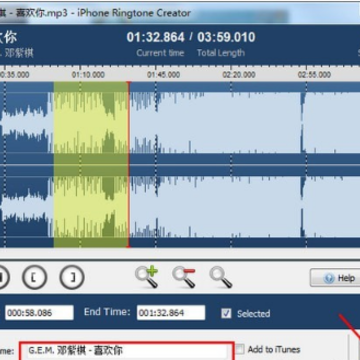Viewport: 360px width, 360px height.
Task: Click the zoom out magnifier icon
Action: 184,277
